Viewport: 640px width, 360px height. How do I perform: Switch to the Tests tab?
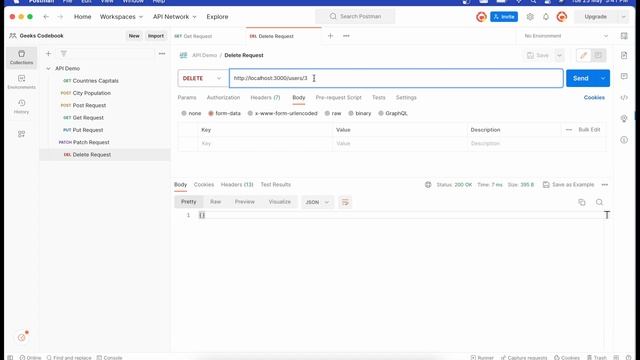coord(378,98)
